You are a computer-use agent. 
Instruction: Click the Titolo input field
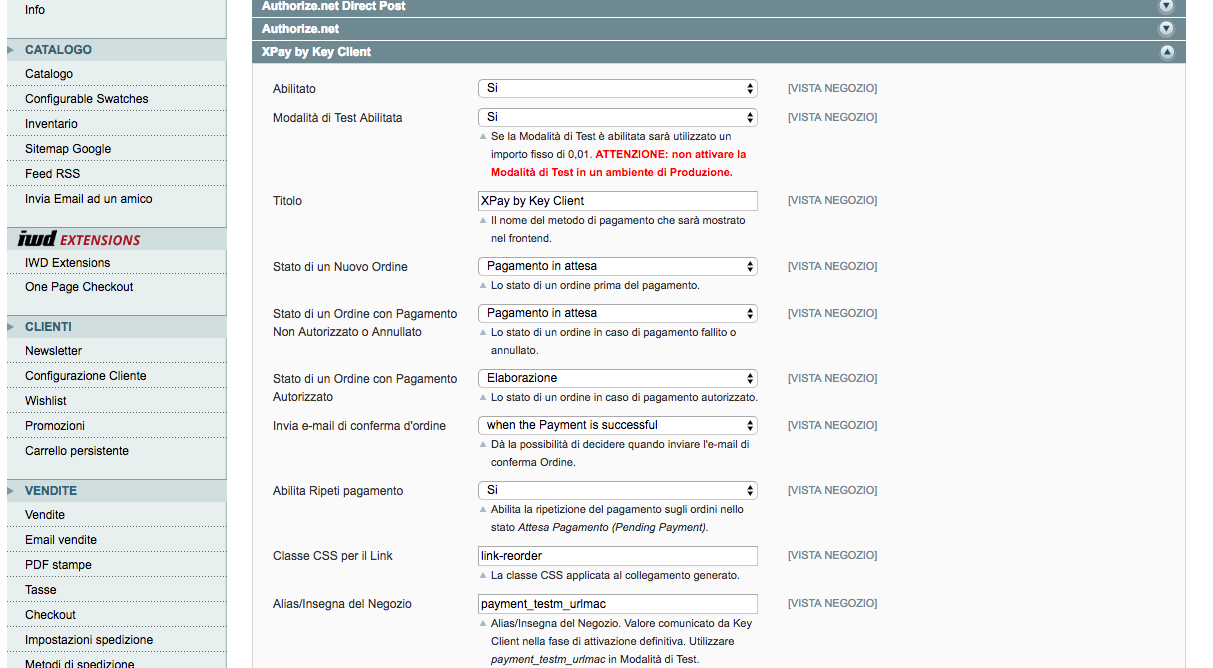pyautogui.click(x=618, y=201)
